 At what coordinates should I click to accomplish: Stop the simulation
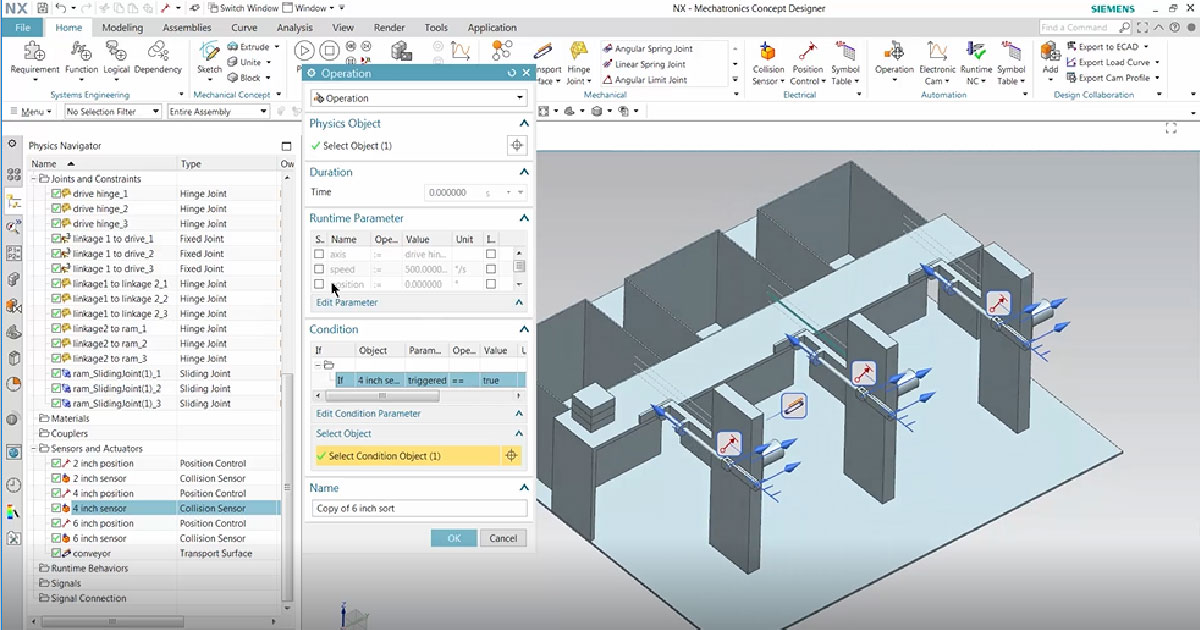(x=330, y=50)
